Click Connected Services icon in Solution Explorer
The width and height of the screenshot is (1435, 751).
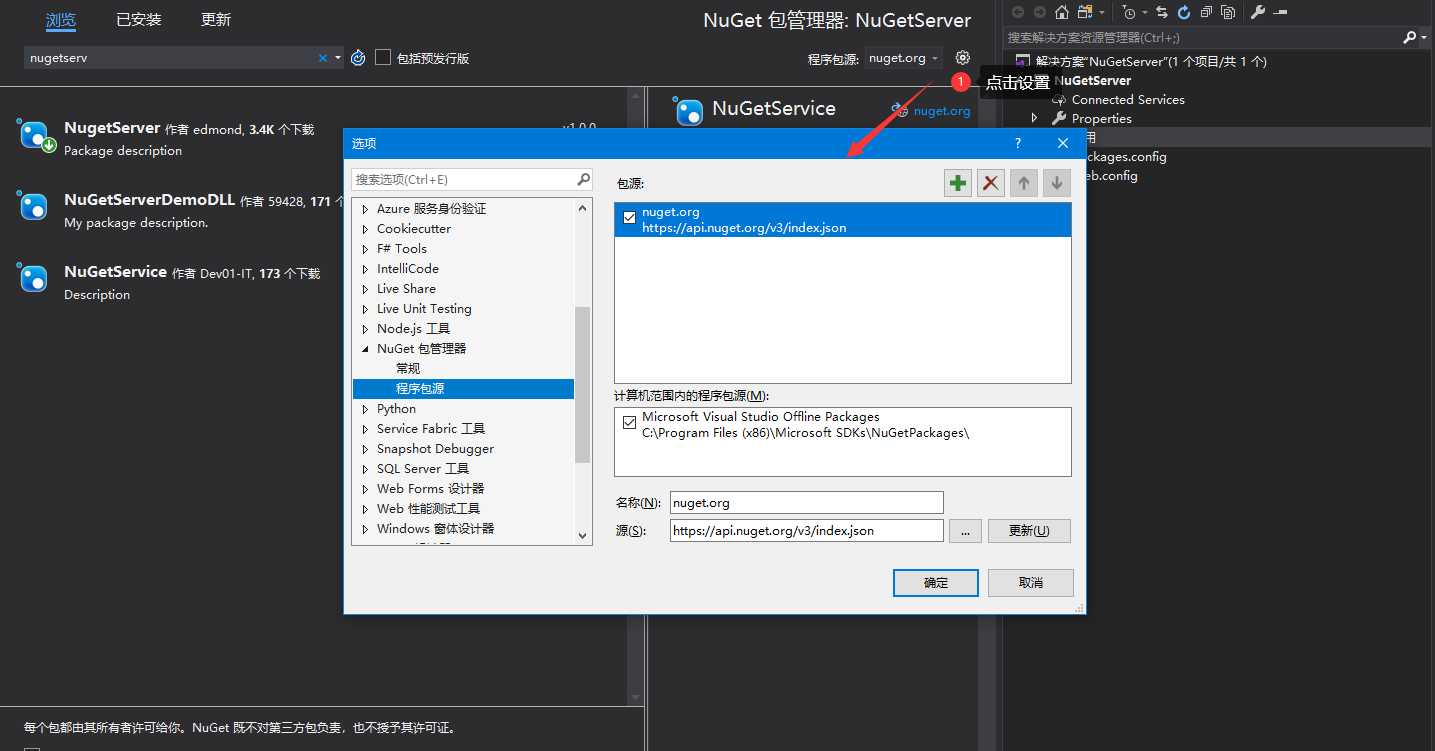[1059, 100]
